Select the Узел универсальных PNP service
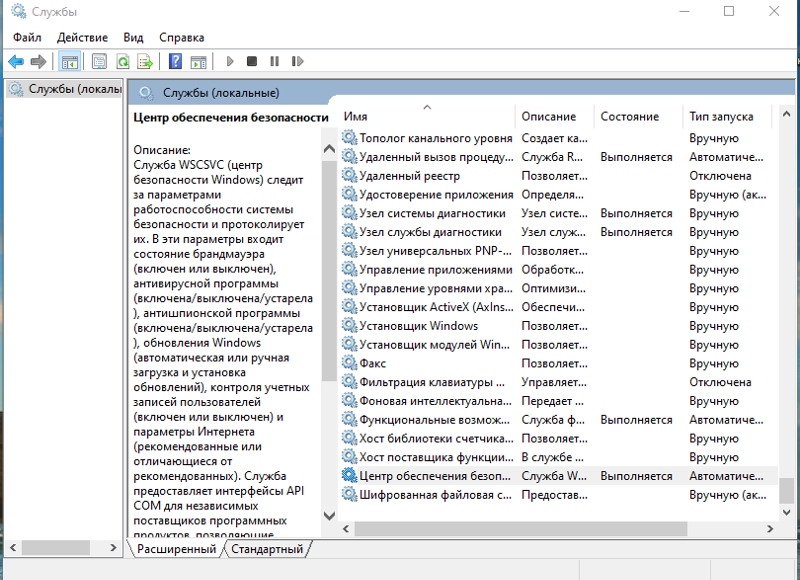Image resolution: width=800 pixels, height=580 pixels. 560,250
